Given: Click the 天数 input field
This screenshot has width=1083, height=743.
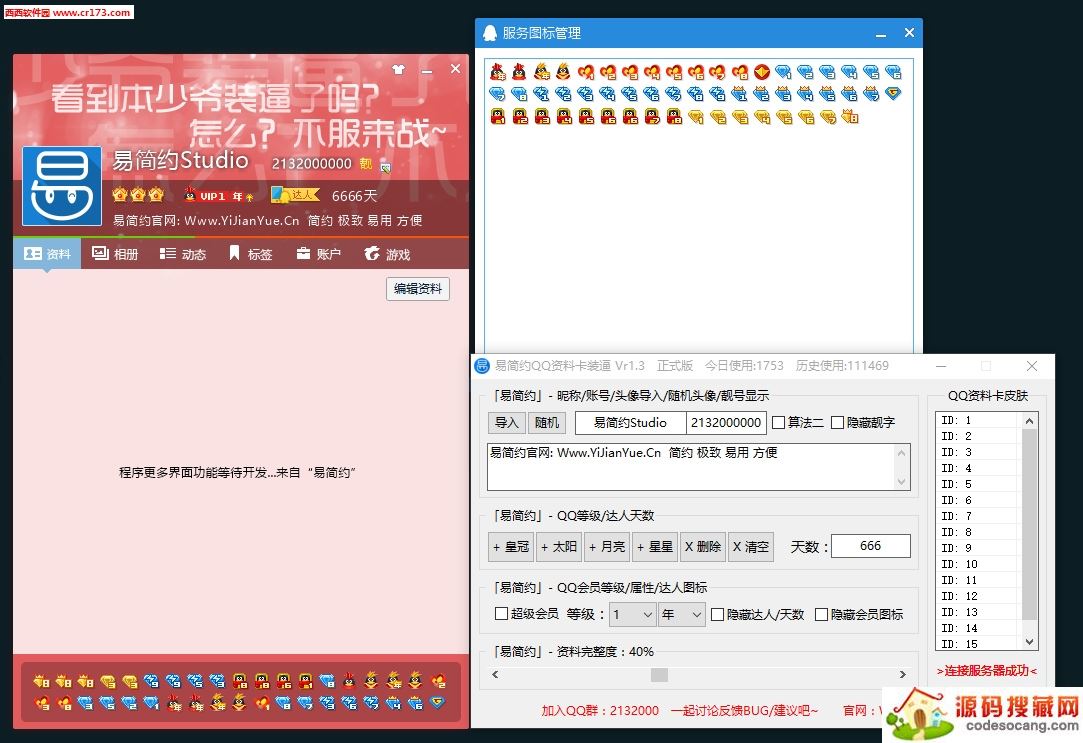Looking at the screenshot, I should (870, 546).
